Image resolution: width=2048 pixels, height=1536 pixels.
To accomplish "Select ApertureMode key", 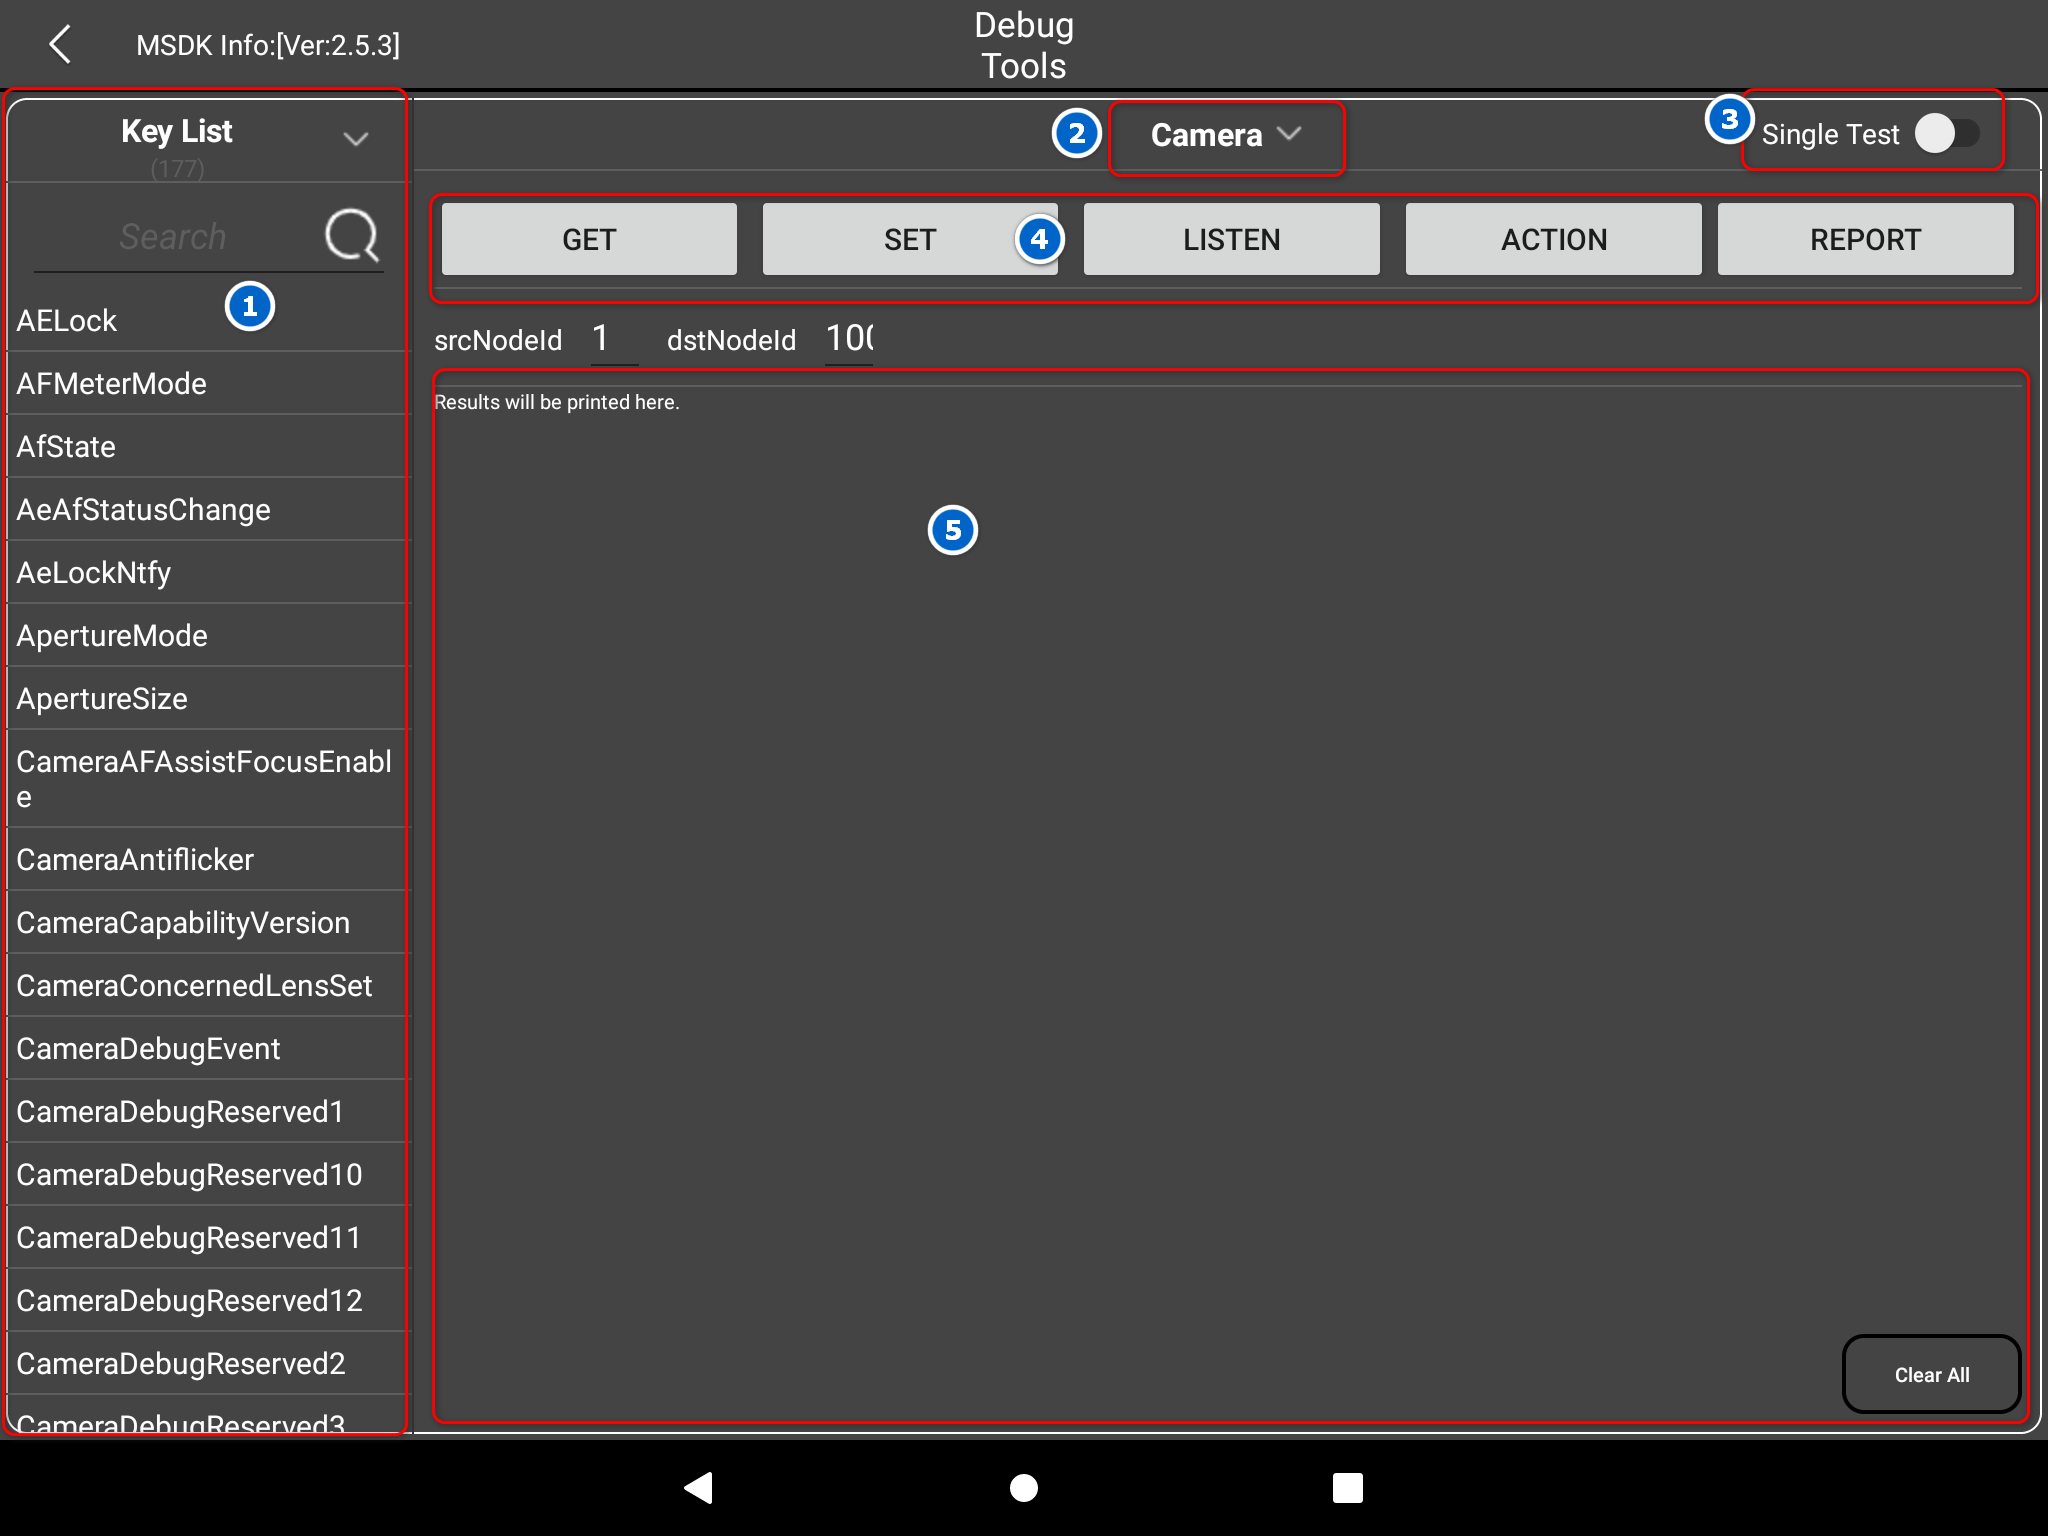I will 207,635.
